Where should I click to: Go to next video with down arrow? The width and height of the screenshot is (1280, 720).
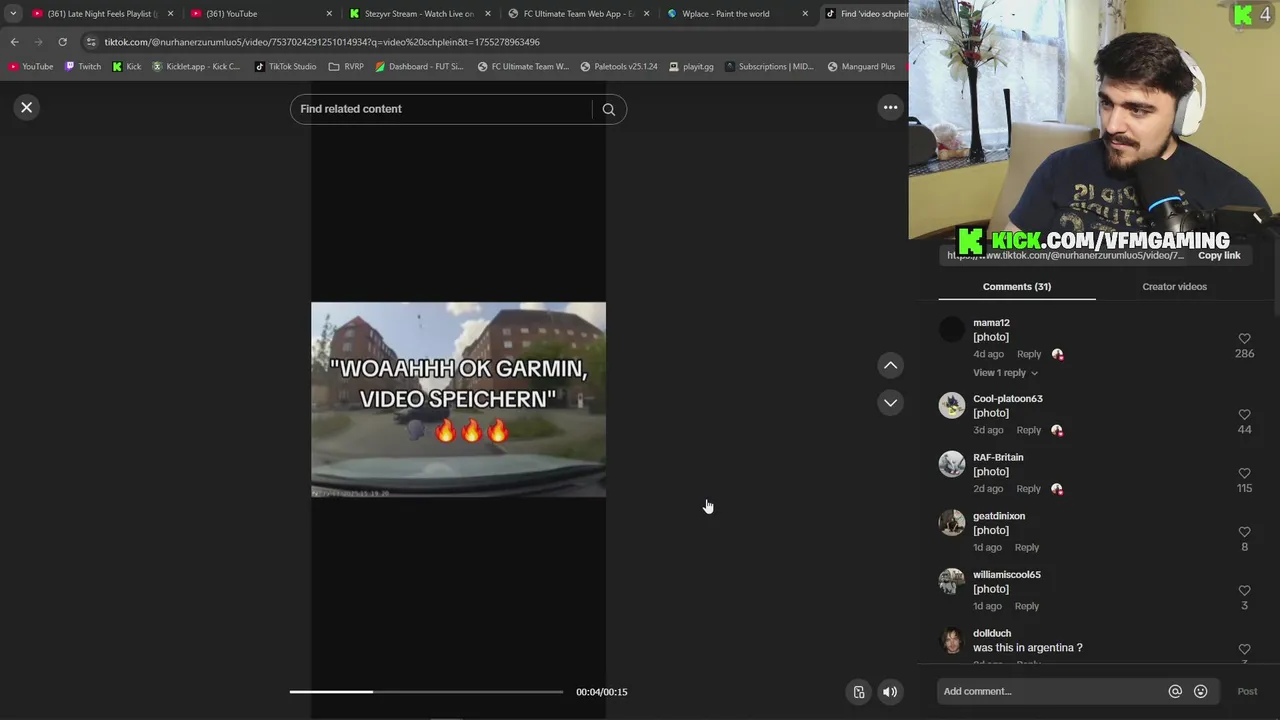pos(890,402)
